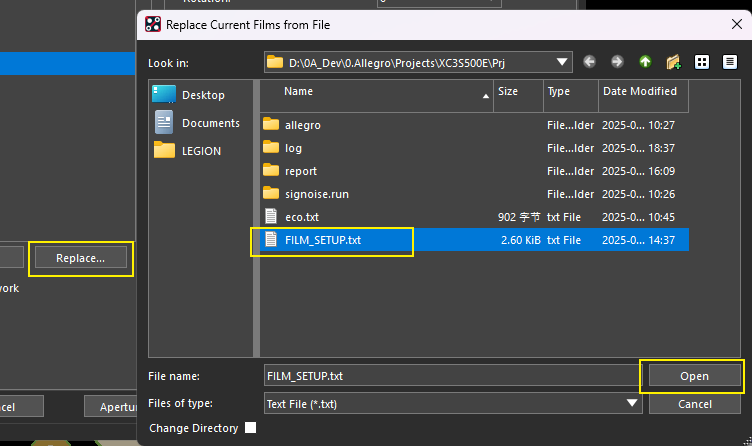Click the File name input field
The image size is (752, 446).
pyautogui.click(x=450, y=376)
